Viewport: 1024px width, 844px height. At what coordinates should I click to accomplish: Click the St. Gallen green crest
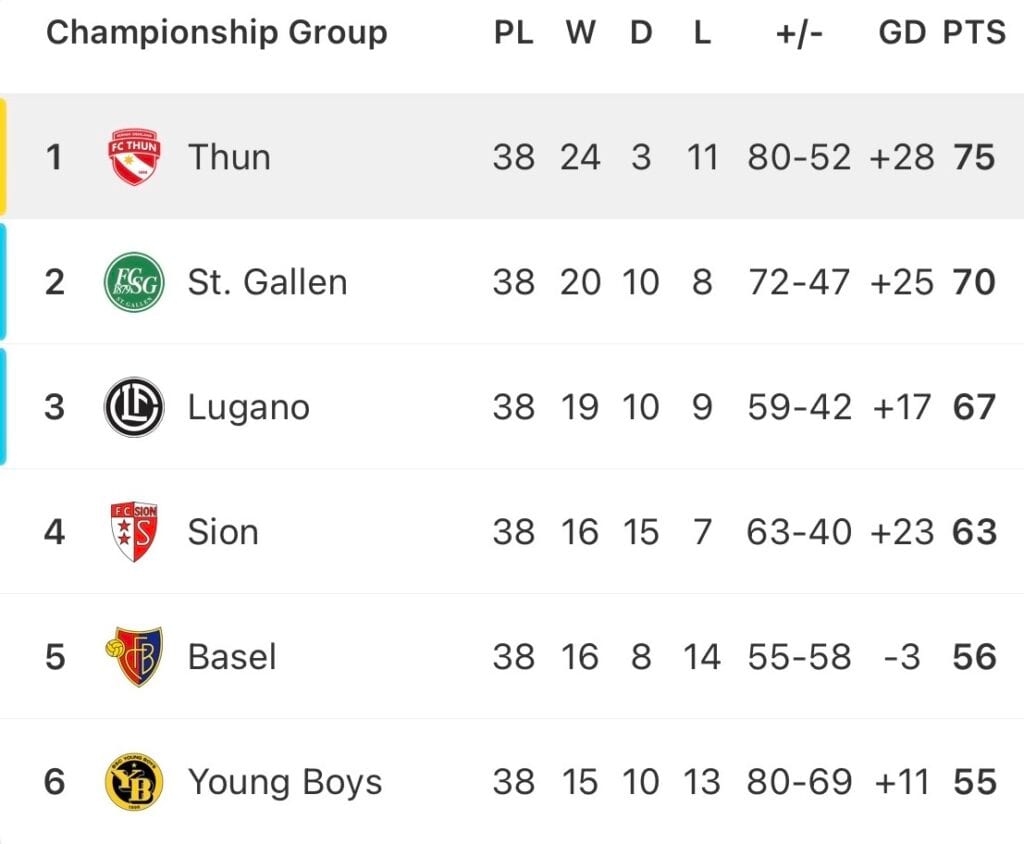[134, 282]
